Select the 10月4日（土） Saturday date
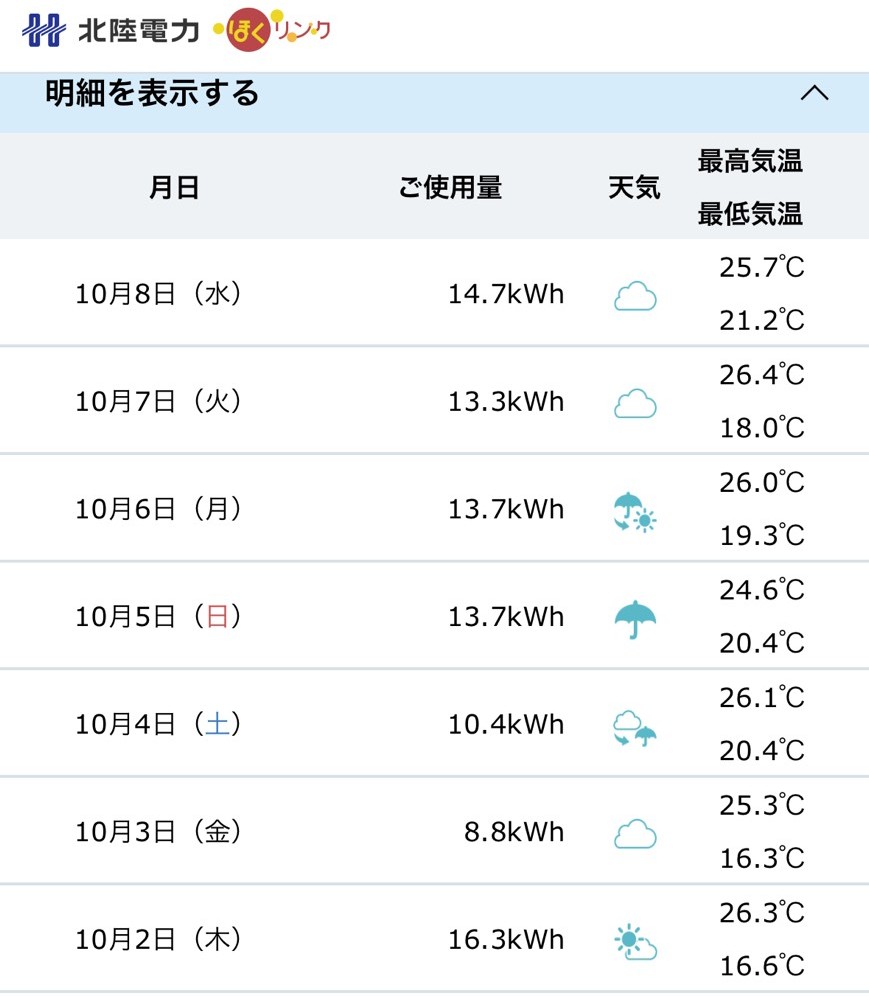Screen dimensions: 869x997 pyautogui.click(x=159, y=726)
